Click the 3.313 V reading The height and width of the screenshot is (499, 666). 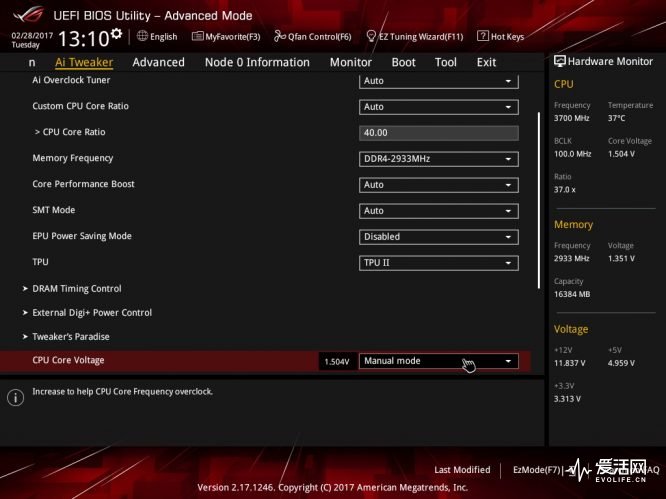coord(567,399)
